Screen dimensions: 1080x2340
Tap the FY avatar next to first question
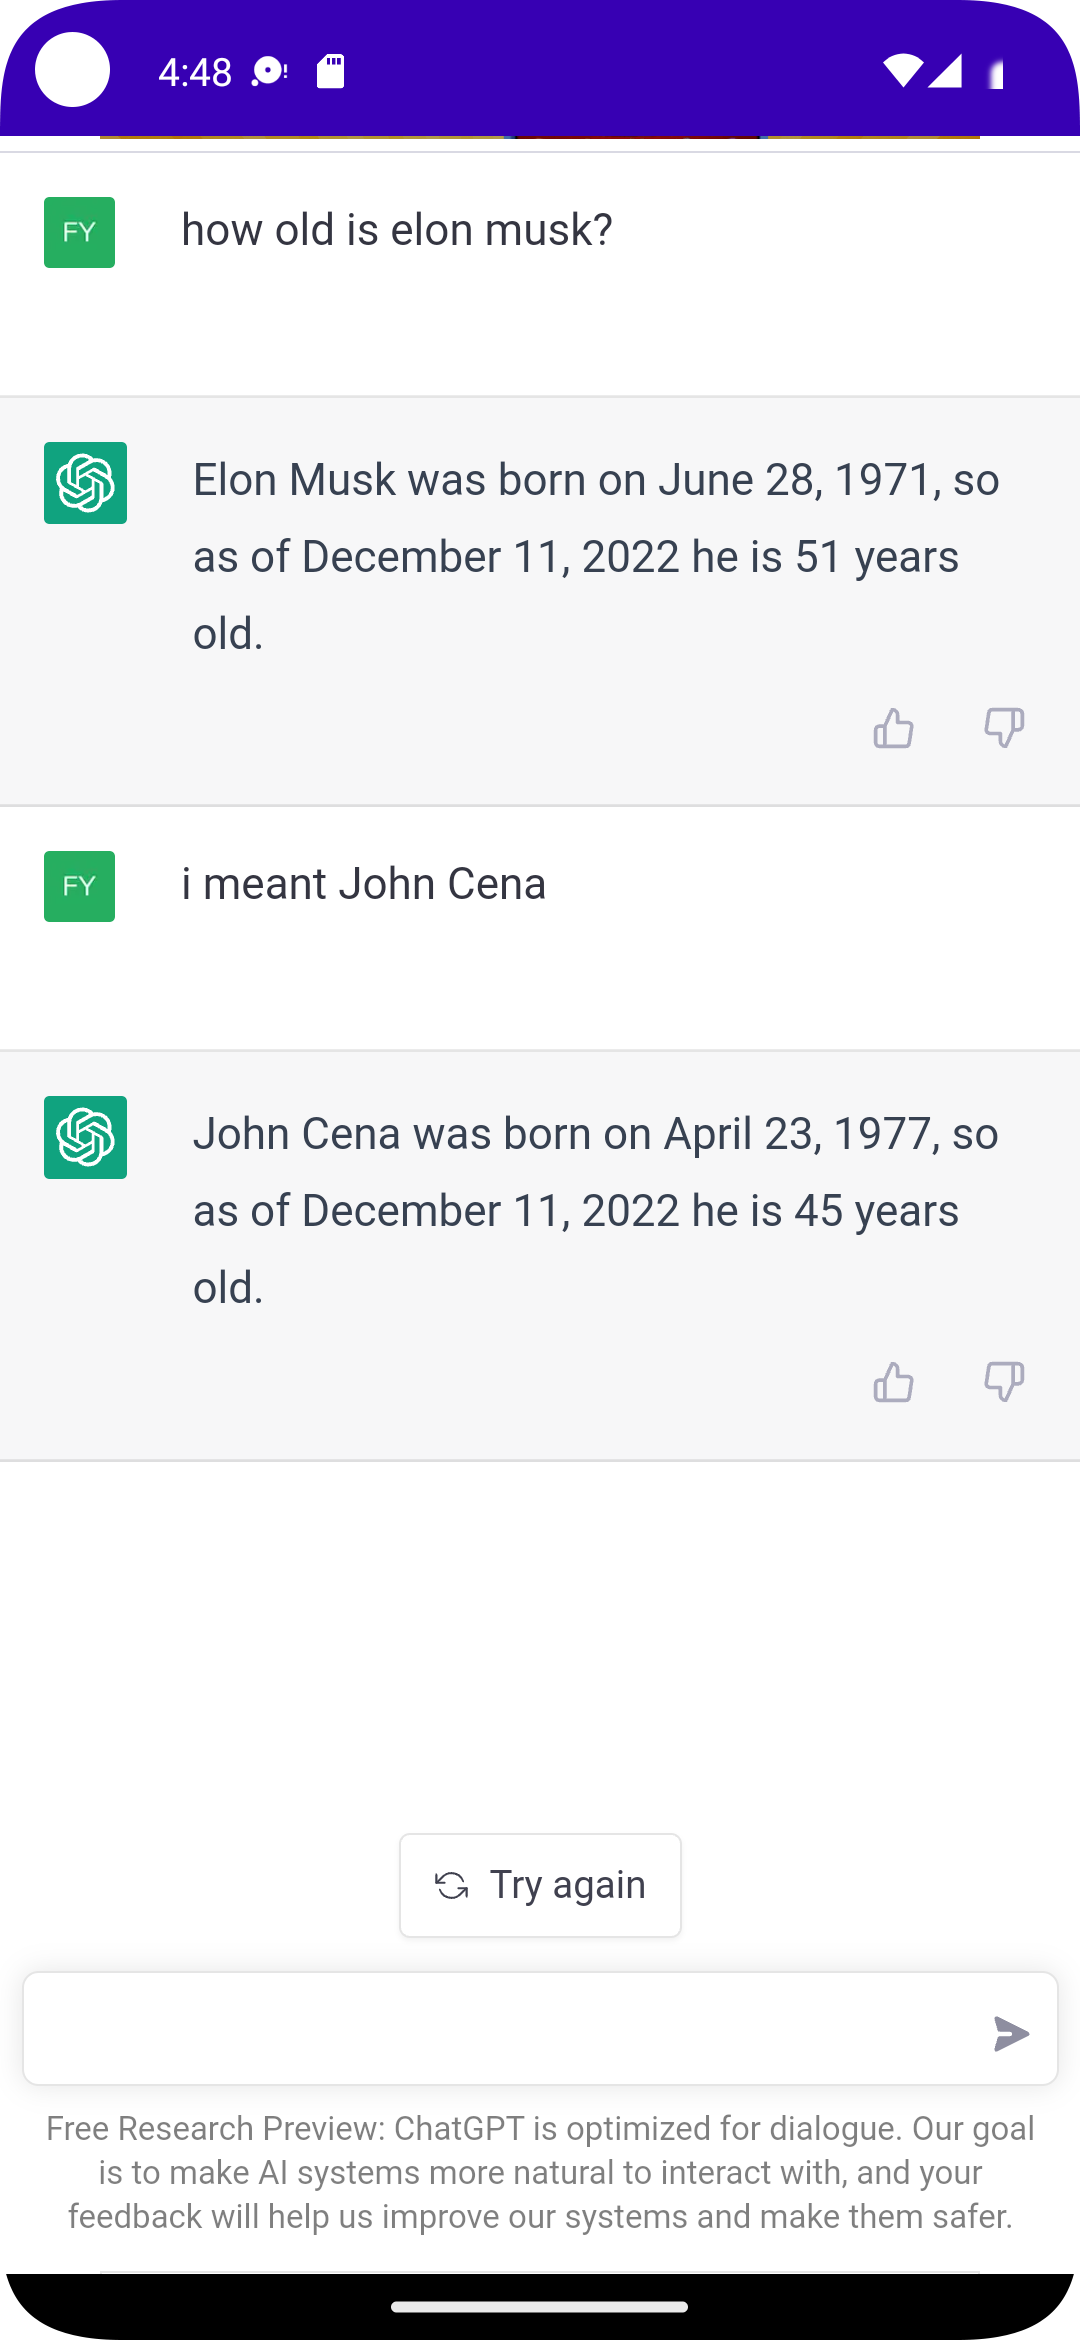tap(79, 232)
